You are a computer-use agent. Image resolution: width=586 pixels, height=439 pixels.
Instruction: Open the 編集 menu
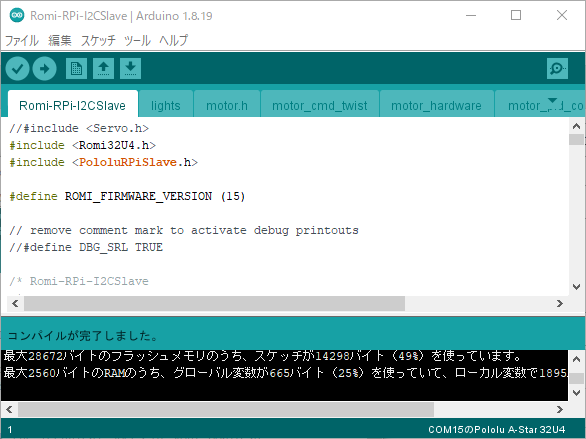60,40
